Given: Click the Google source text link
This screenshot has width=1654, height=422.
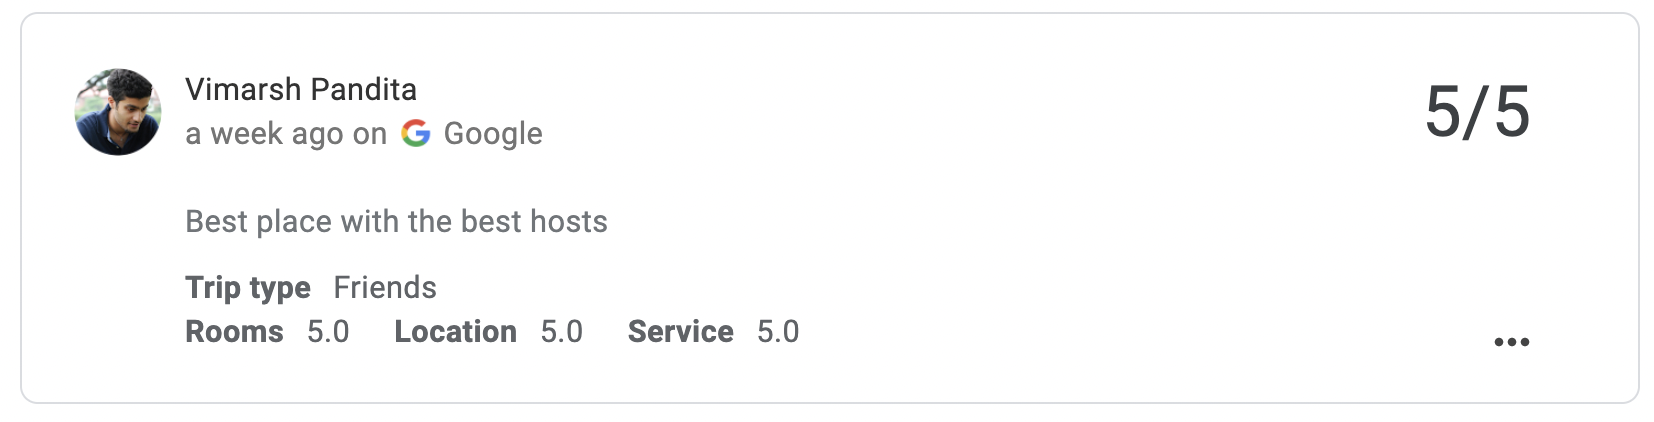Looking at the screenshot, I should pyautogui.click(x=493, y=133).
